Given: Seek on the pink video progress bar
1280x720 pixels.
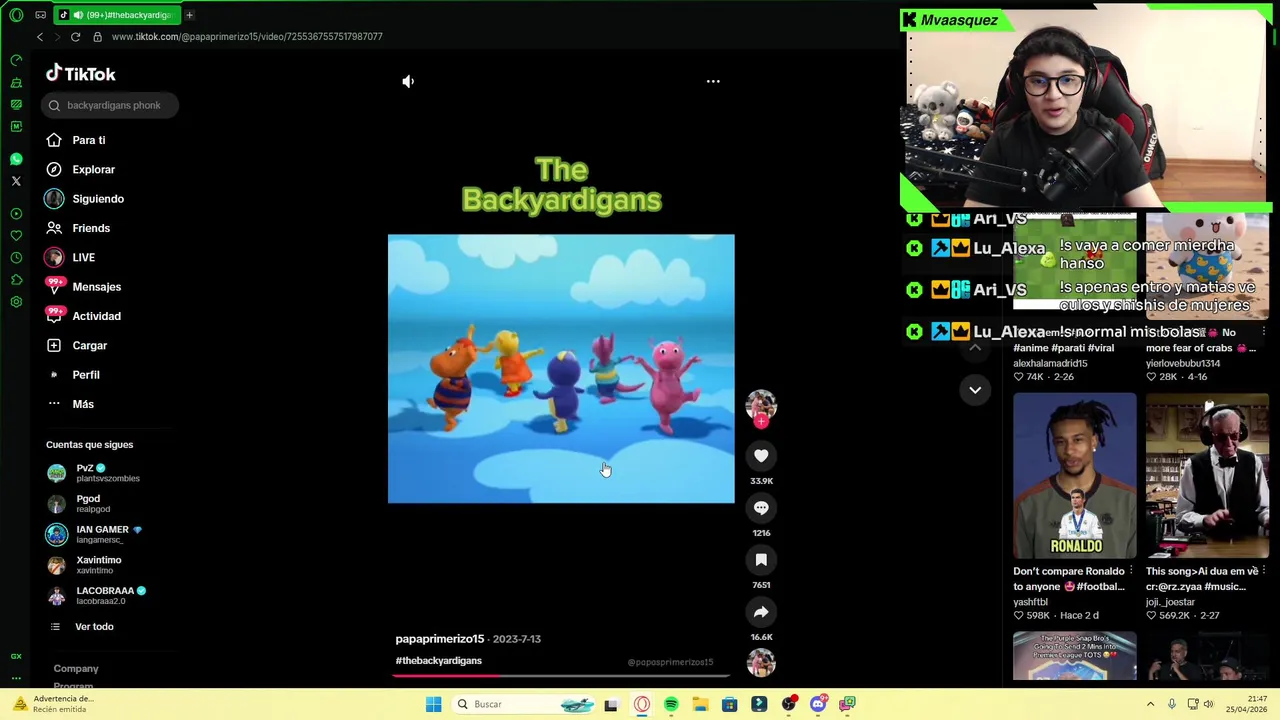Looking at the screenshot, I should [x=561, y=675].
